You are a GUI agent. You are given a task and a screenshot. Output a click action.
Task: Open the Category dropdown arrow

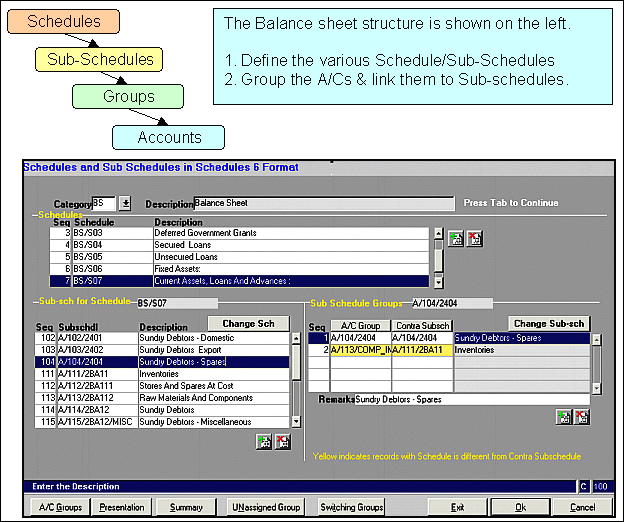(125, 203)
